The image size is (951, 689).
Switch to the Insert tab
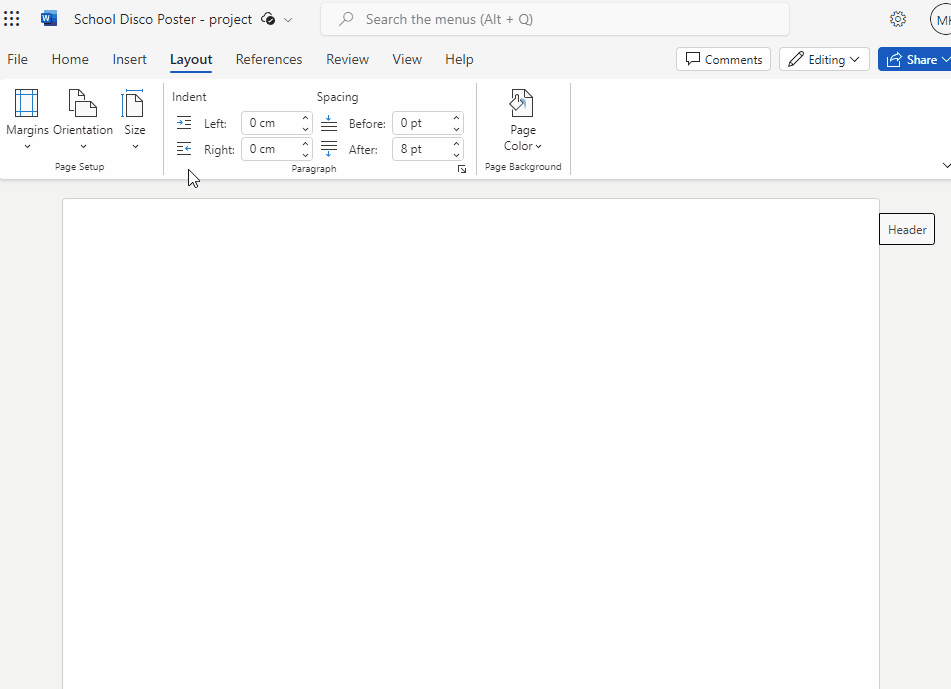click(129, 59)
